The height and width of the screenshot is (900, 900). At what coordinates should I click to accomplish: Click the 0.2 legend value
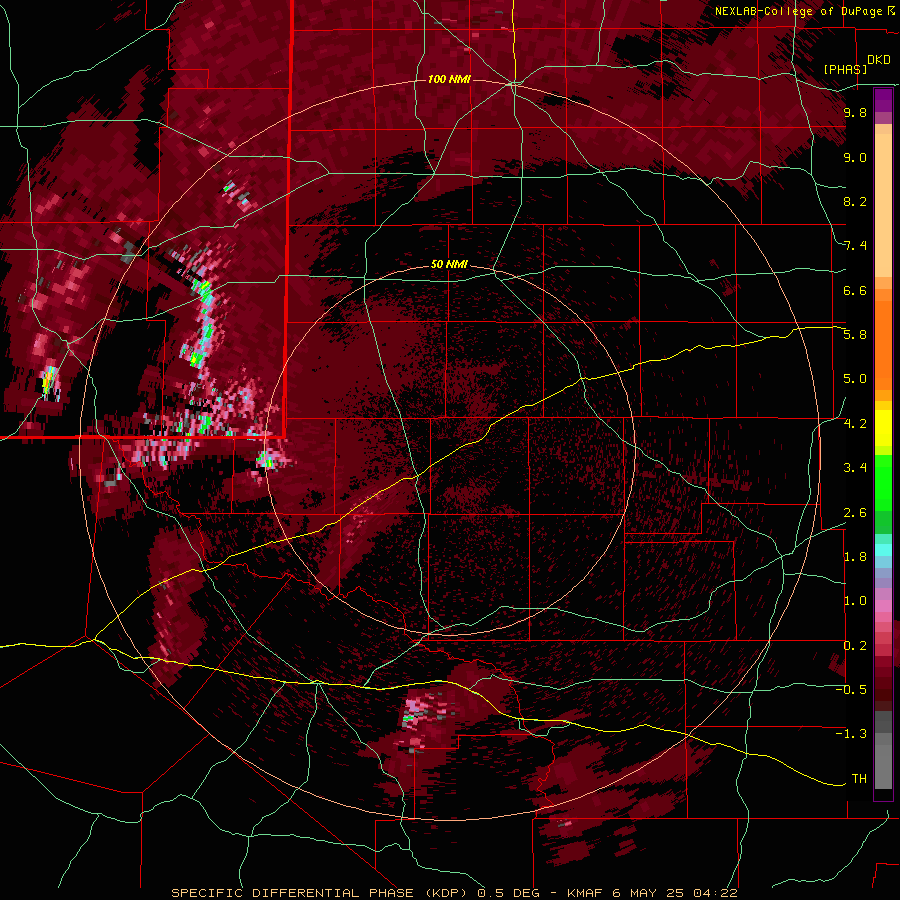[x=855, y=646]
